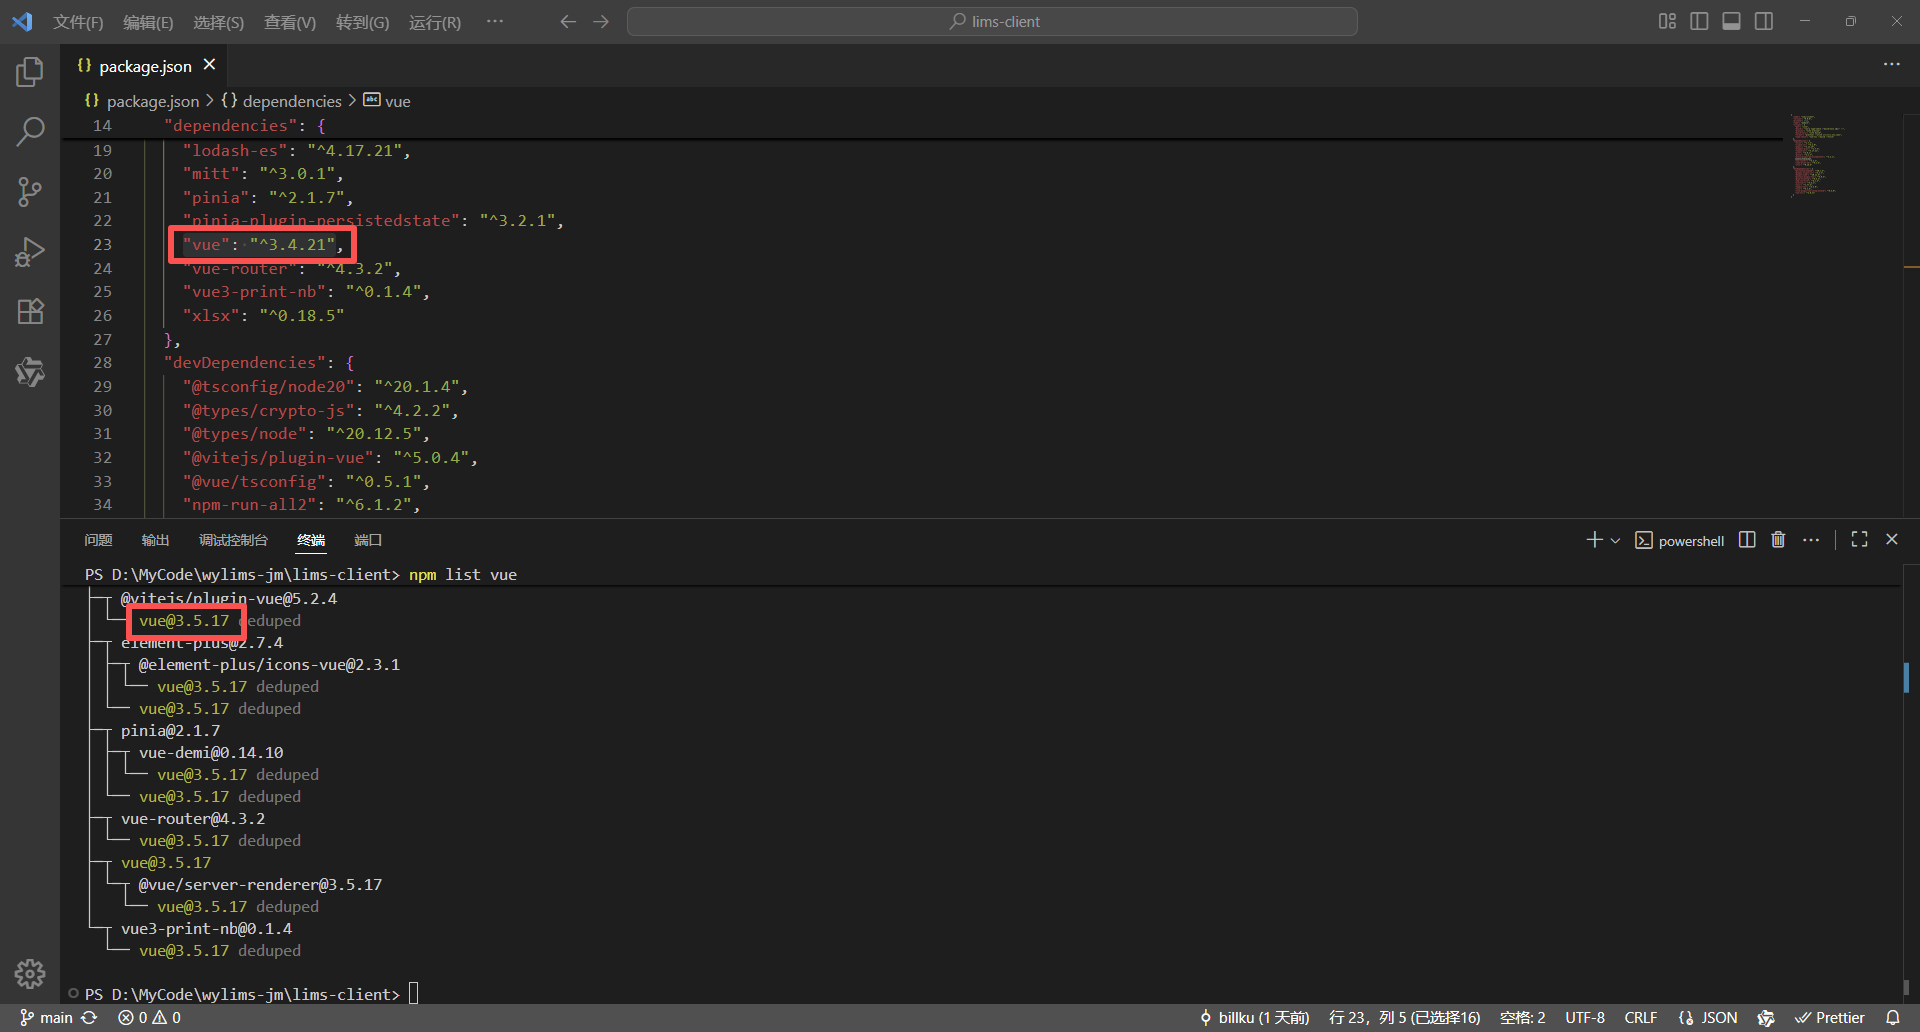Toggle the primary sidebar visibility

click(1699, 20)
